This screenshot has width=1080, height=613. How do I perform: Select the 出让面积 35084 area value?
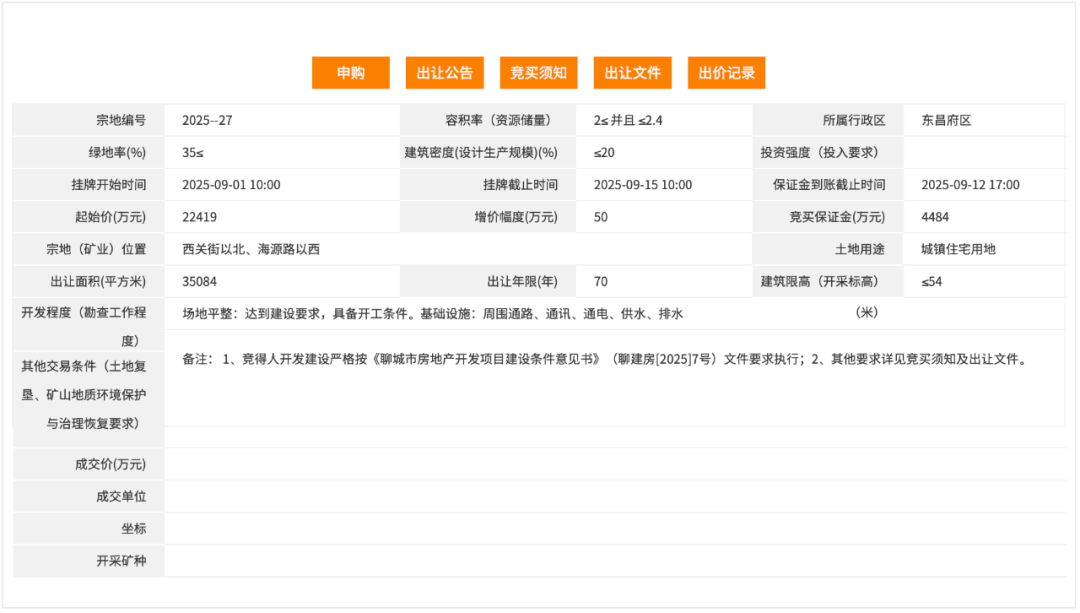click(196, 281)
